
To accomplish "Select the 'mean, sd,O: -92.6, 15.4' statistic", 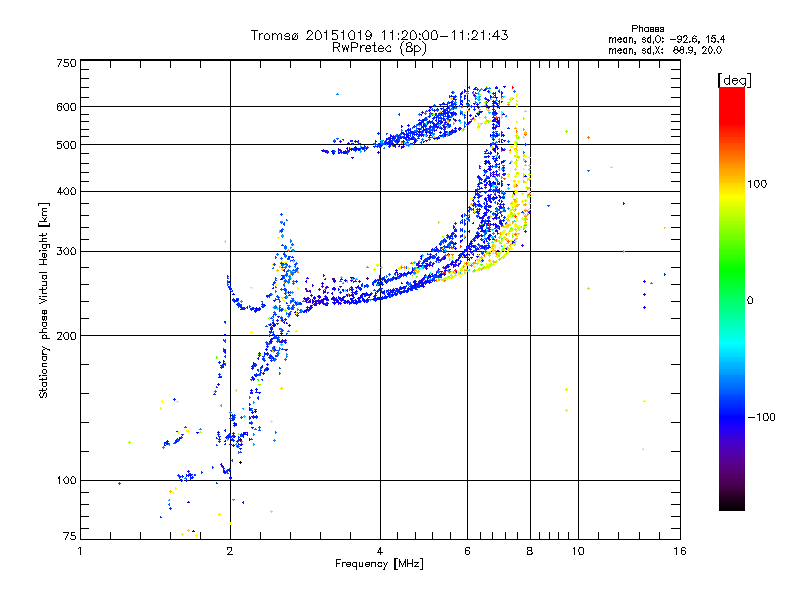I will pos(666,39).
